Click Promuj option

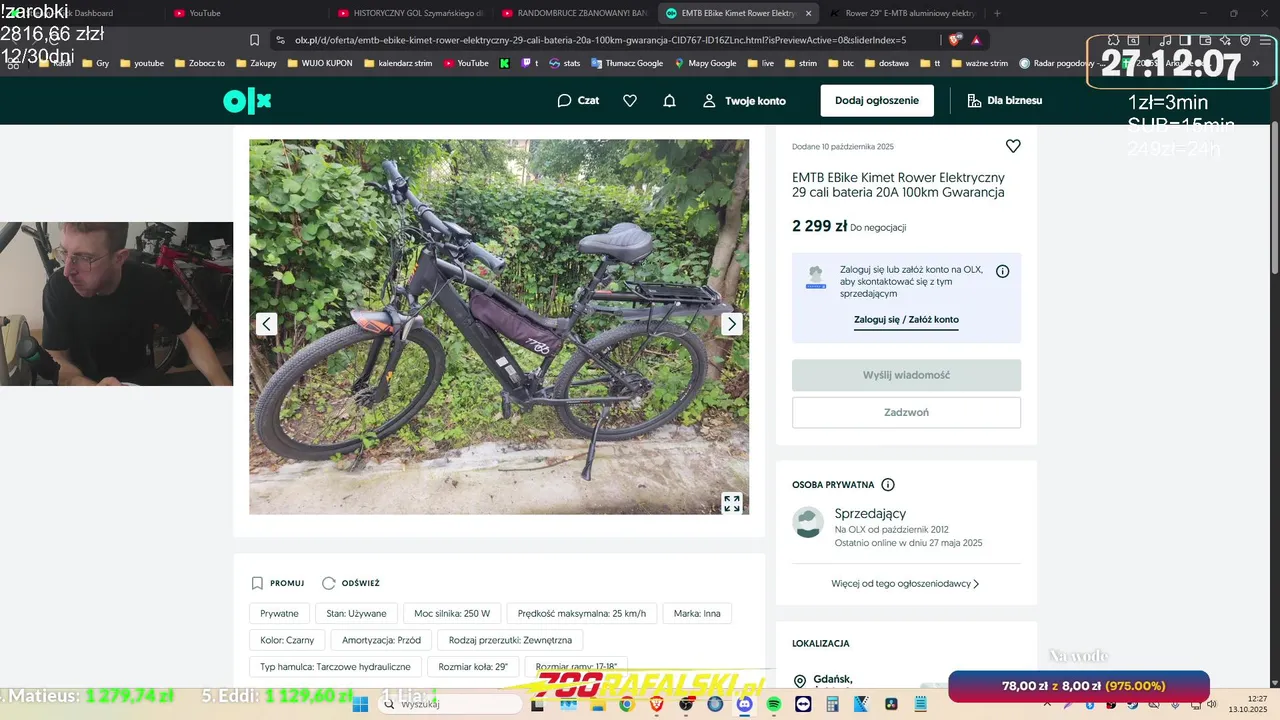(x=277, y=583)
